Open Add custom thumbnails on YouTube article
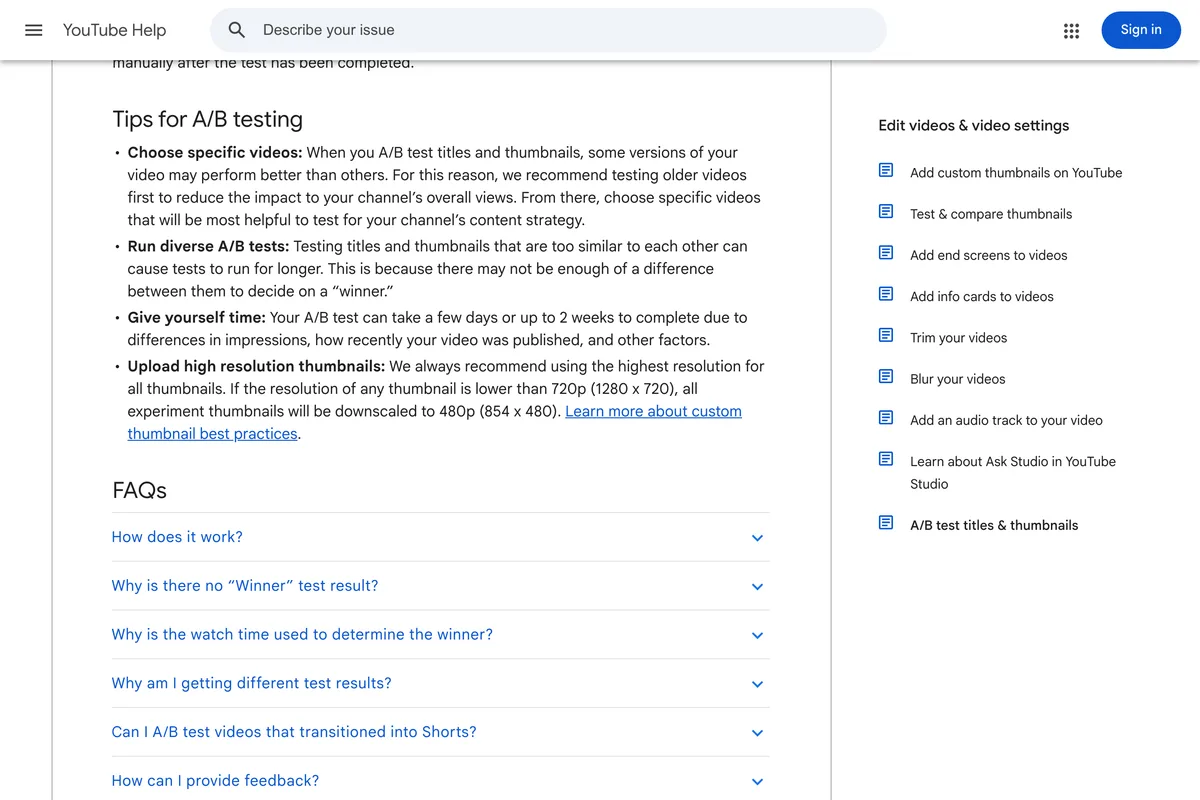This screenshot has height=800, width=1200. [x=1016, y=172]
